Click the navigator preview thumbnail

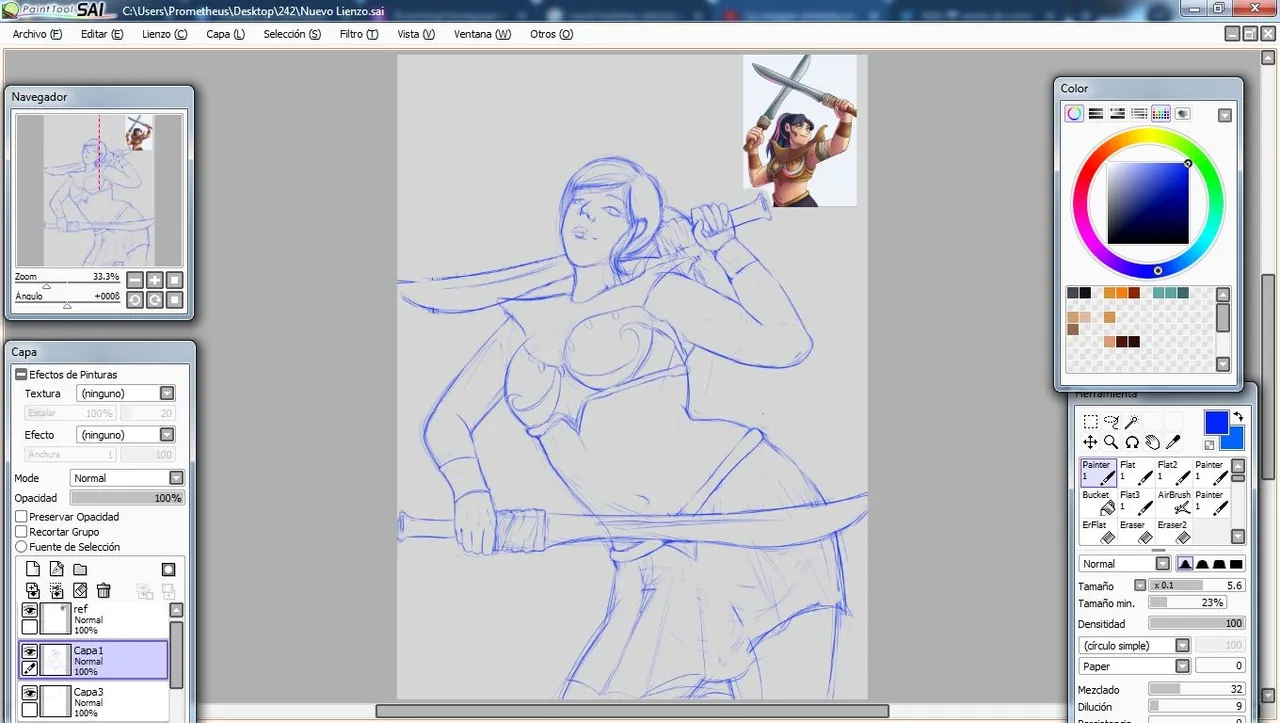99,189
